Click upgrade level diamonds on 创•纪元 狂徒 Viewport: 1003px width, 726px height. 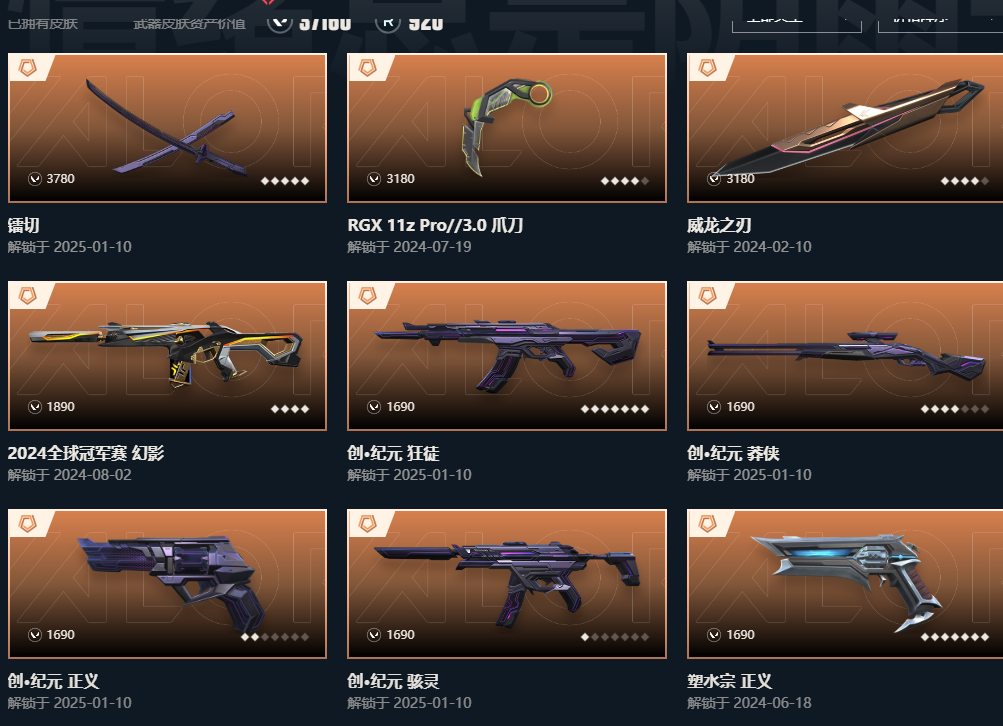(615, 409)
